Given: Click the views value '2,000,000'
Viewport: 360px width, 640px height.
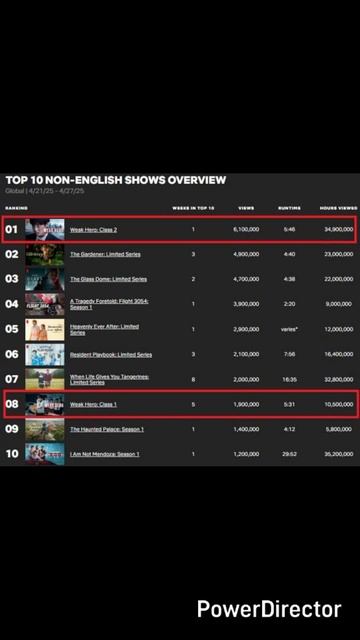Looking at the screenshot, I should pyautogui.click(x=246, y=380).
